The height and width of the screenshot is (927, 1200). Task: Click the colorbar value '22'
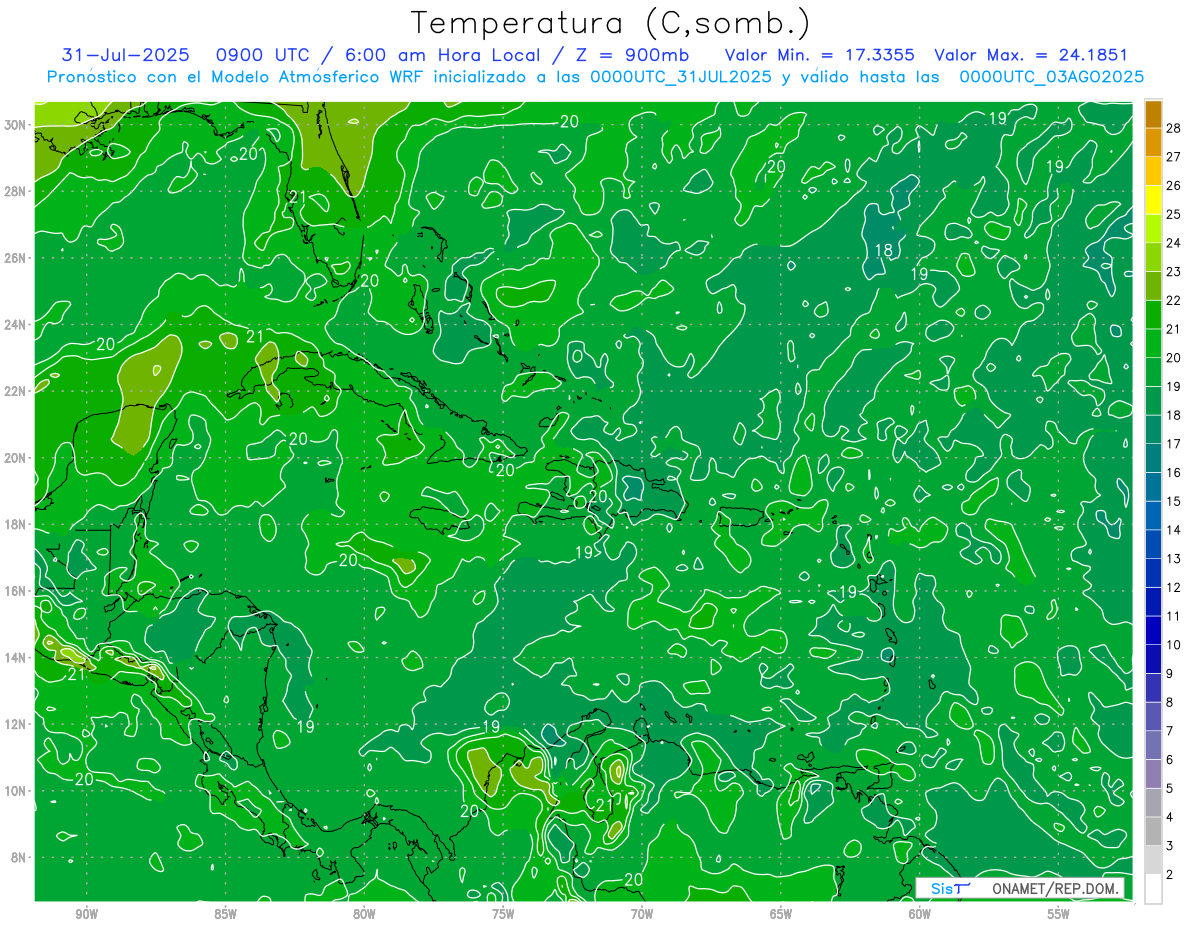1173,300
